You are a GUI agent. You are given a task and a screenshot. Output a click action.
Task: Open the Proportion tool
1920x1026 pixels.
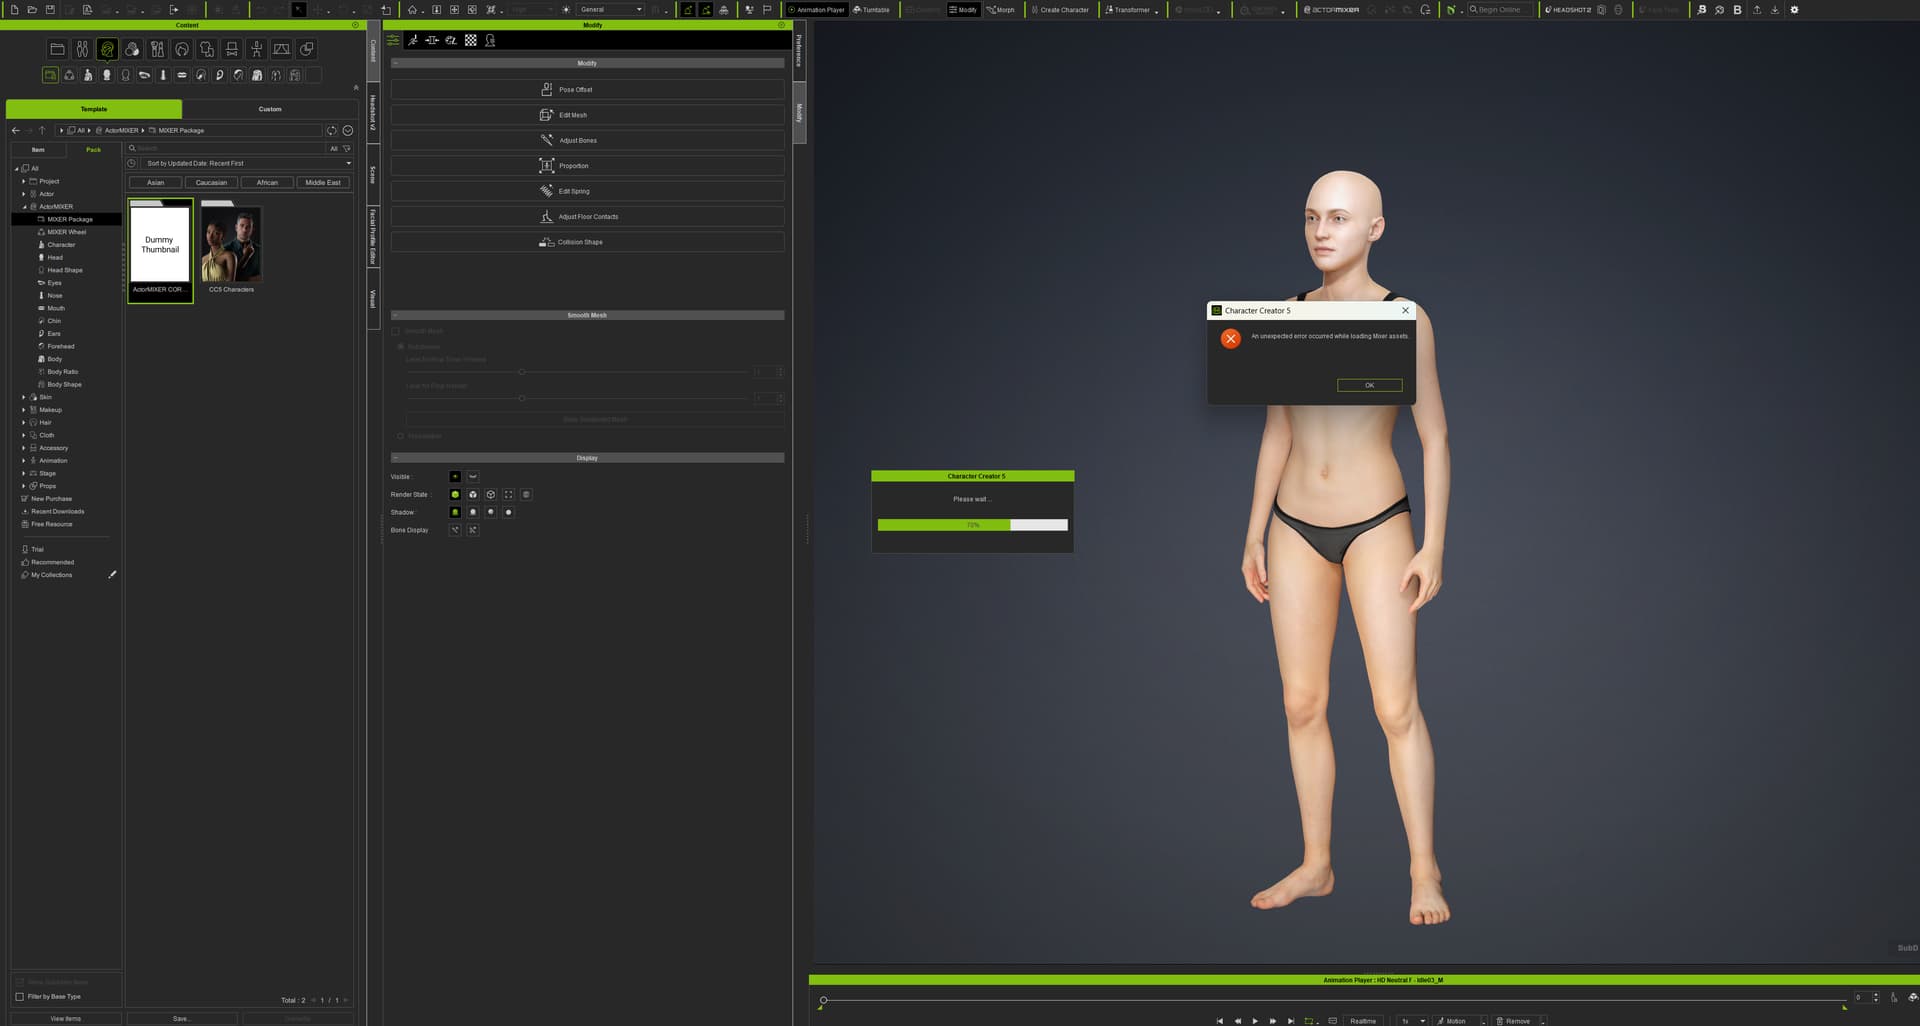[587, 166]
